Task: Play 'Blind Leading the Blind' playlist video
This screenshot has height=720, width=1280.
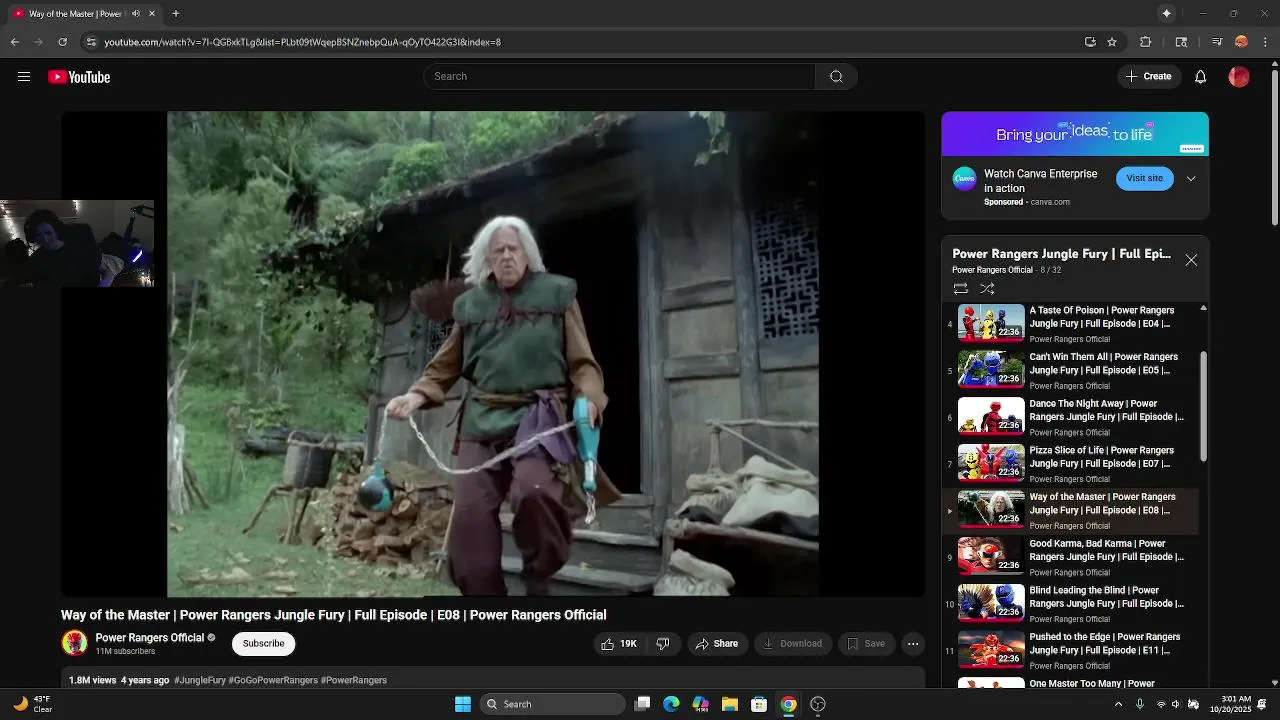Action: tap(1073, 604)
